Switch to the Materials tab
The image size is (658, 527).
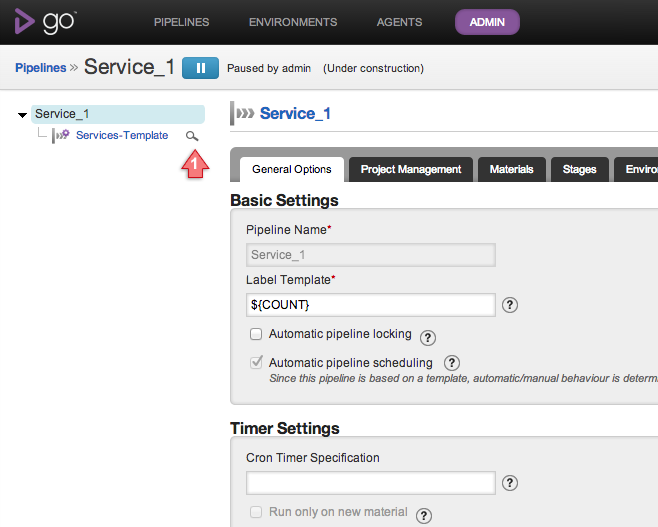pos(511,169)
